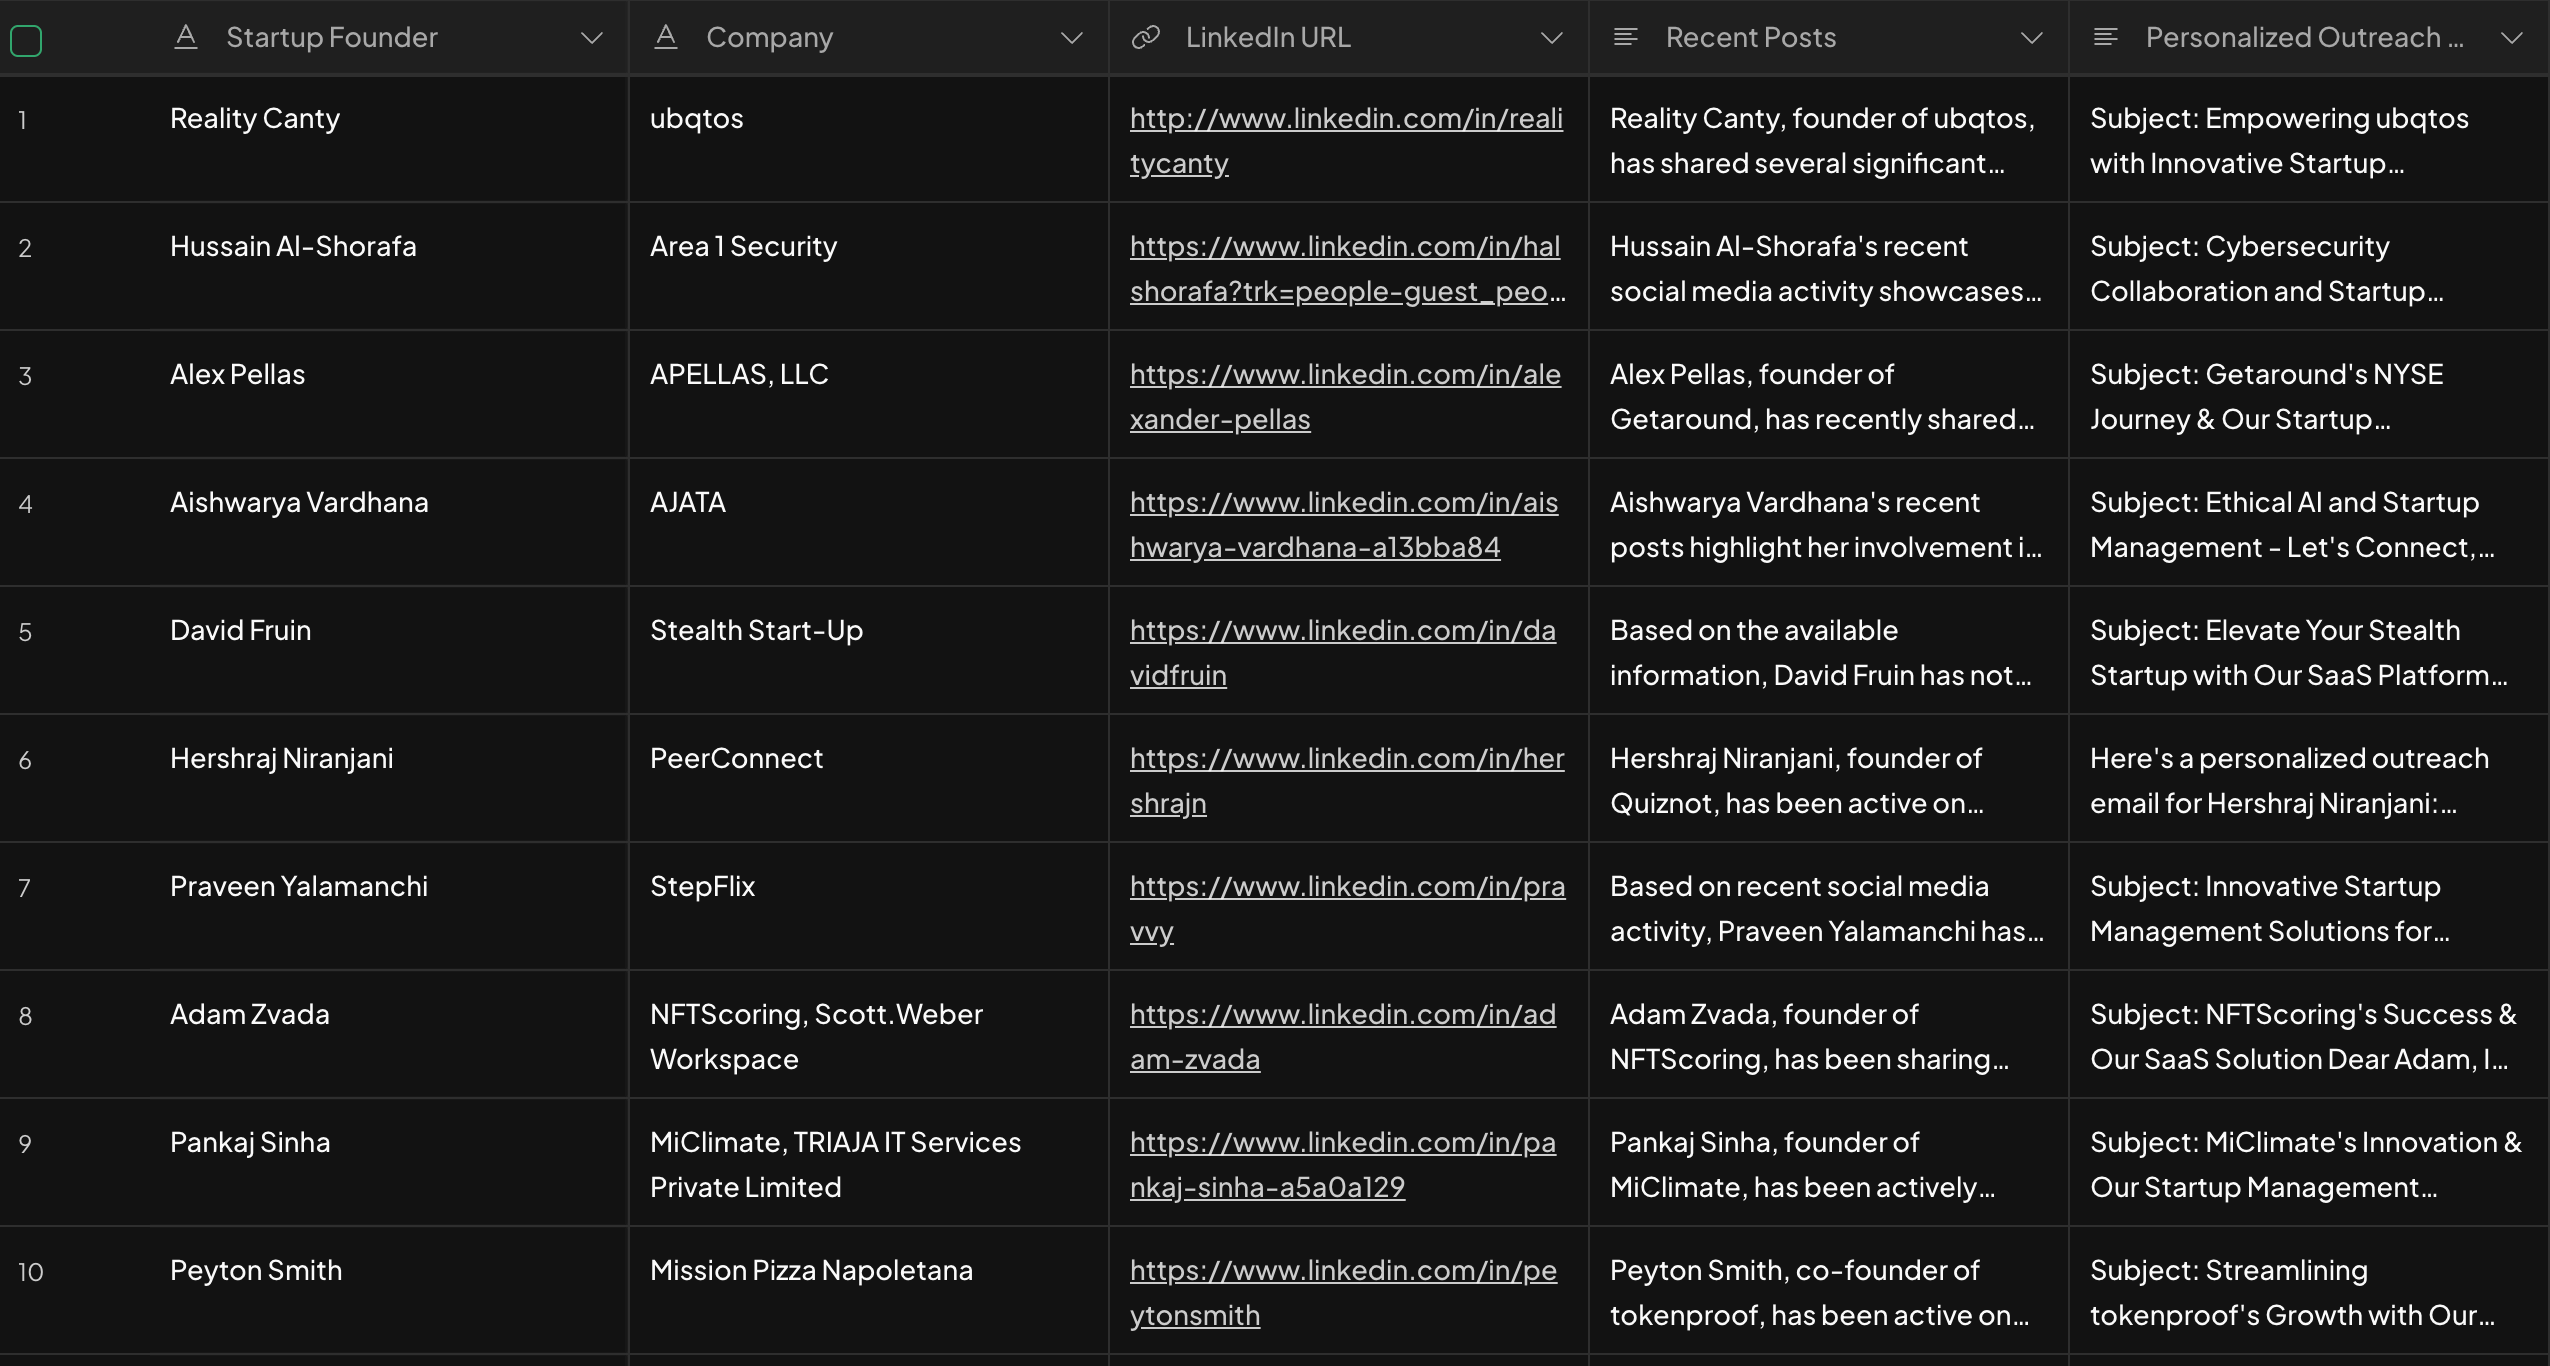Click paragraph icon on Personalized Outreach column
Image resolution: width=2550 pixels, height=1366 pixels.
click(x=2106, y=38)
